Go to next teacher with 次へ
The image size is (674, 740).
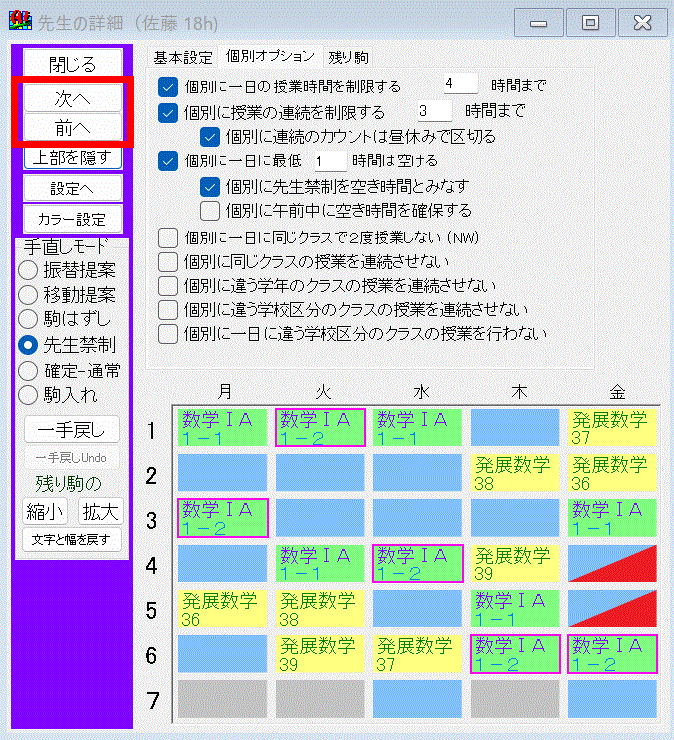72,98
